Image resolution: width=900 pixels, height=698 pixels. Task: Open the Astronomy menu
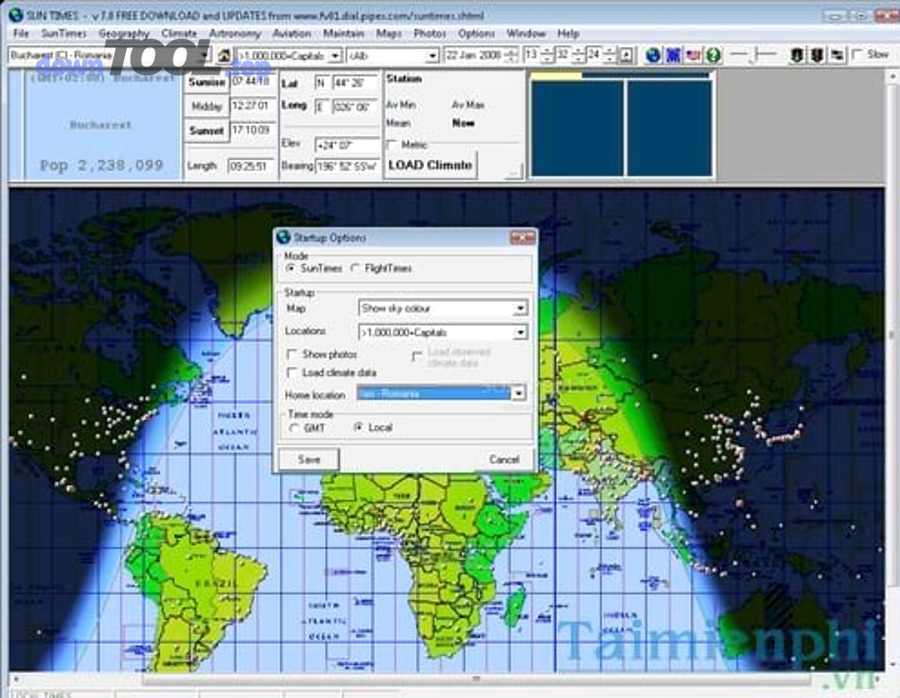tap(235, 33)
